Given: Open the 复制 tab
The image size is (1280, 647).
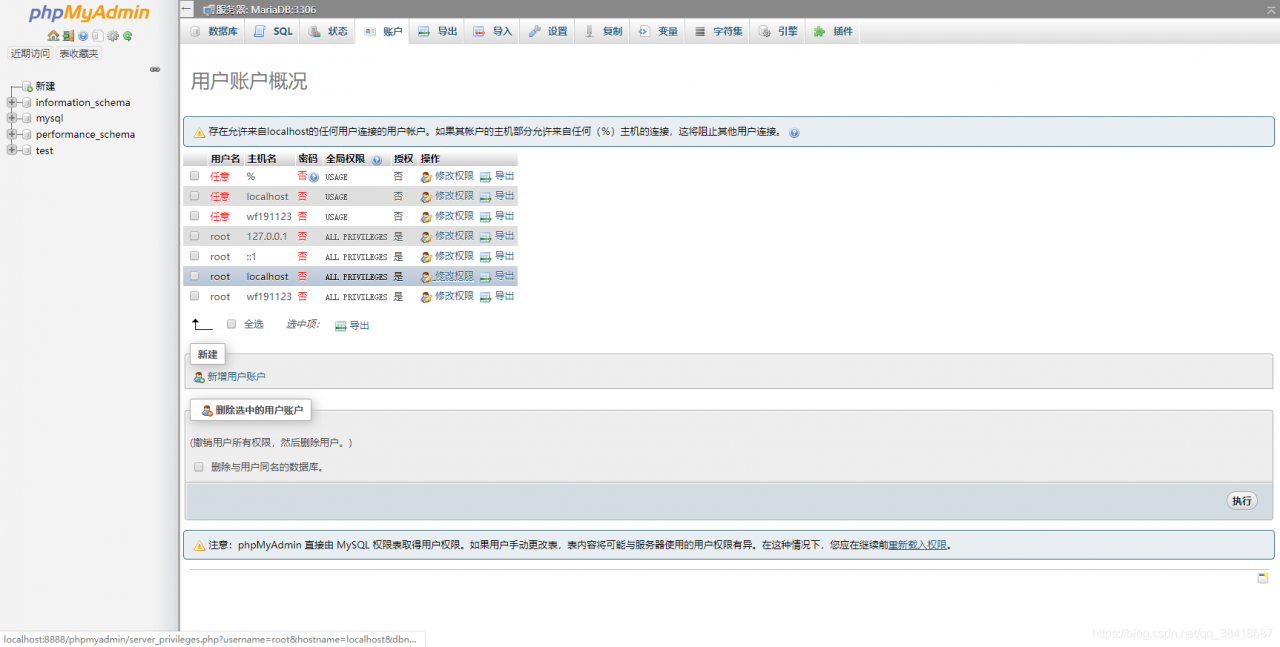Looking at the screenshot, I should point(603,31).
